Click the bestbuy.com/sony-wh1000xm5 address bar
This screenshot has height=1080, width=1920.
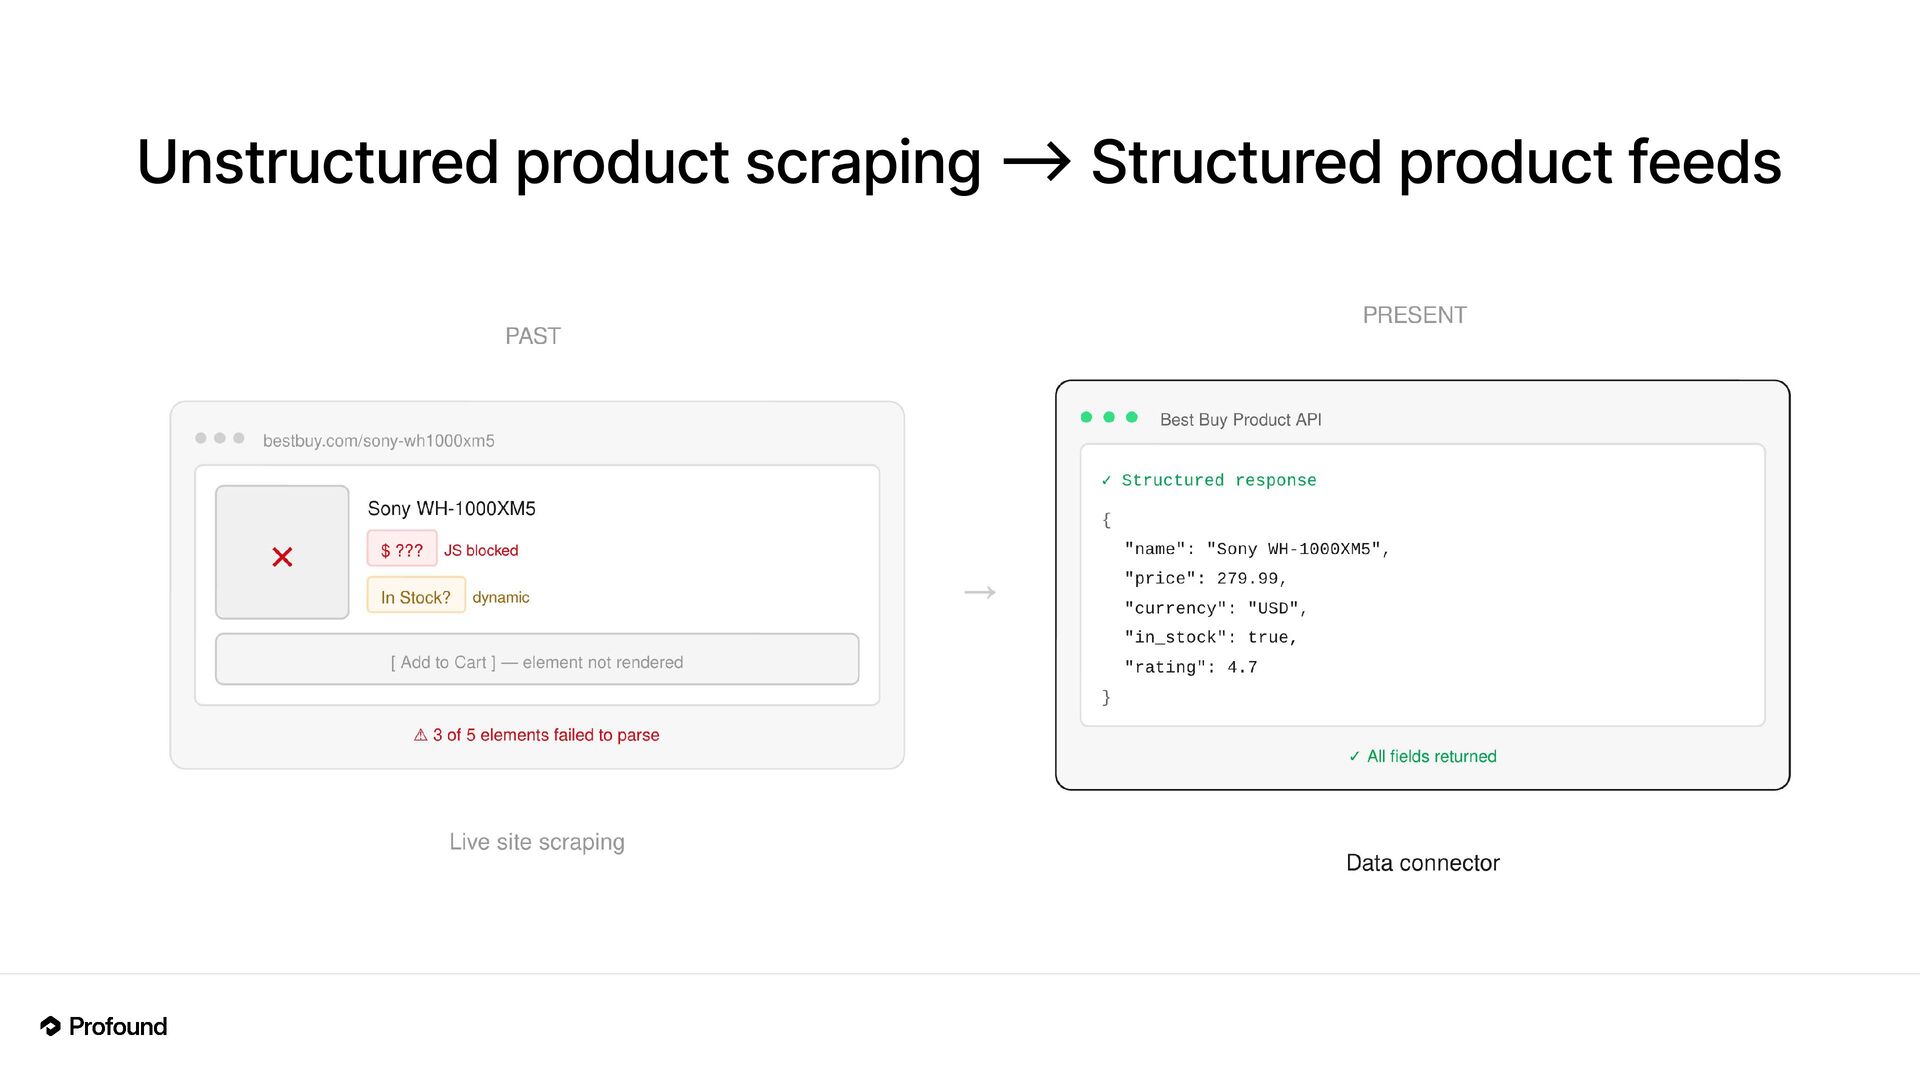pos(378,441)
